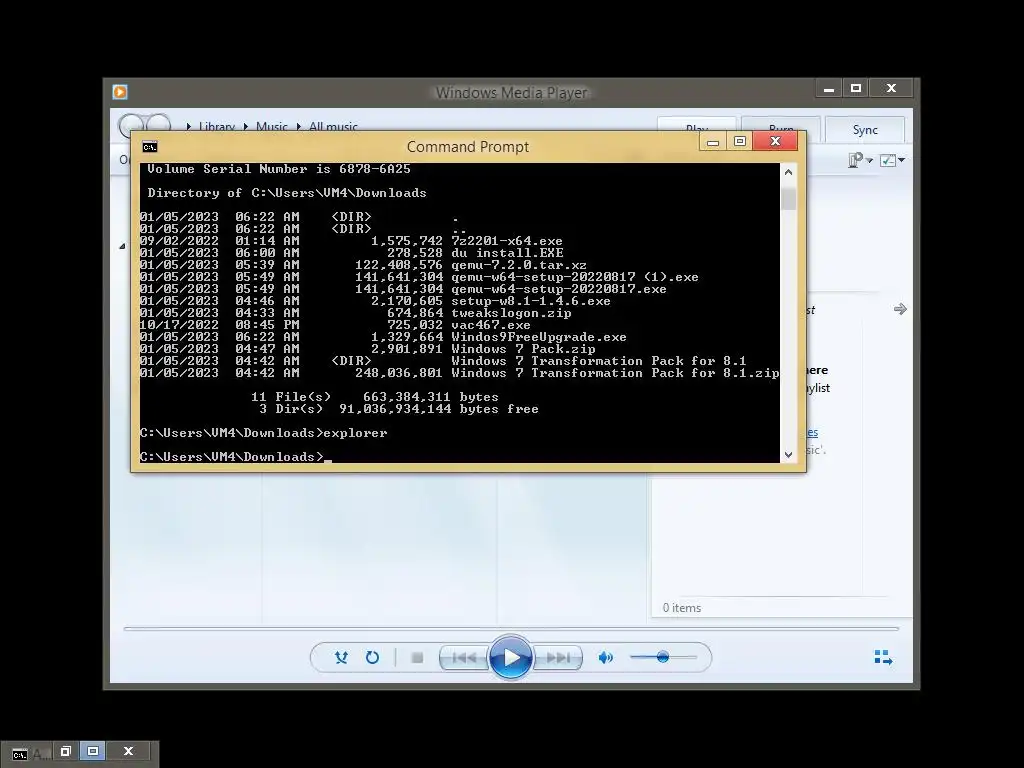Open the device sync options dropdown
1024x768 pixels.
click(860, 160)
